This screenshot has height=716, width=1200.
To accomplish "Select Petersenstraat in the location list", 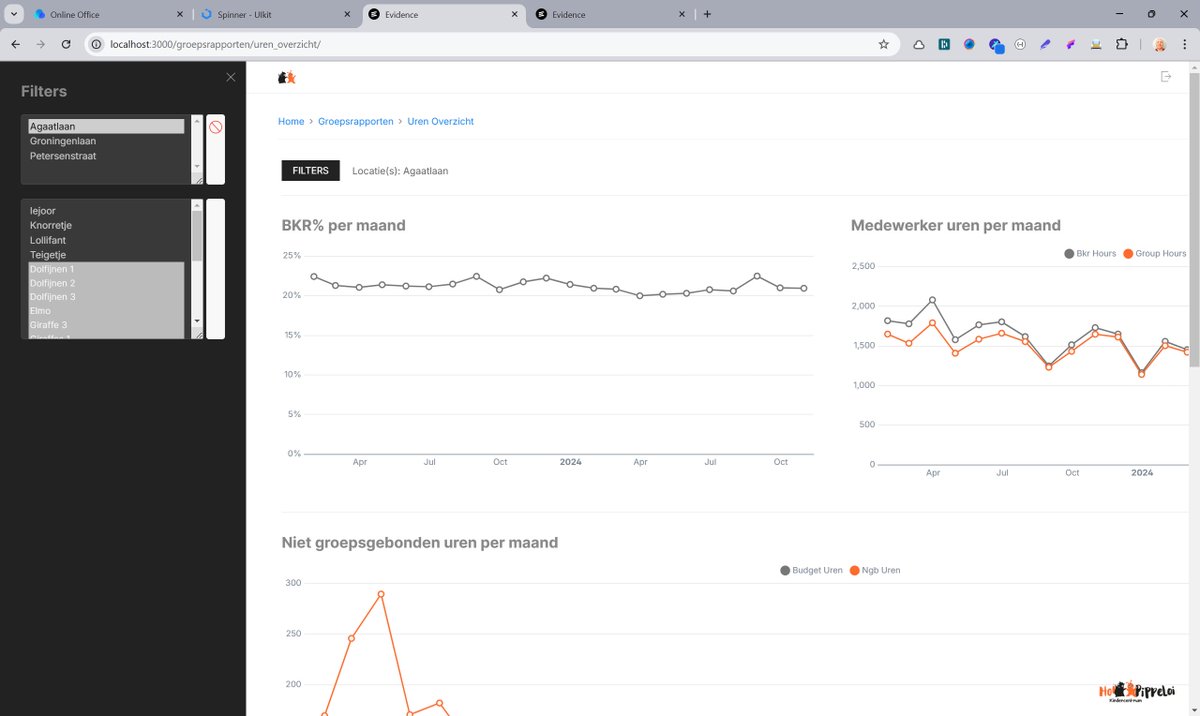I will coord(106,156).
